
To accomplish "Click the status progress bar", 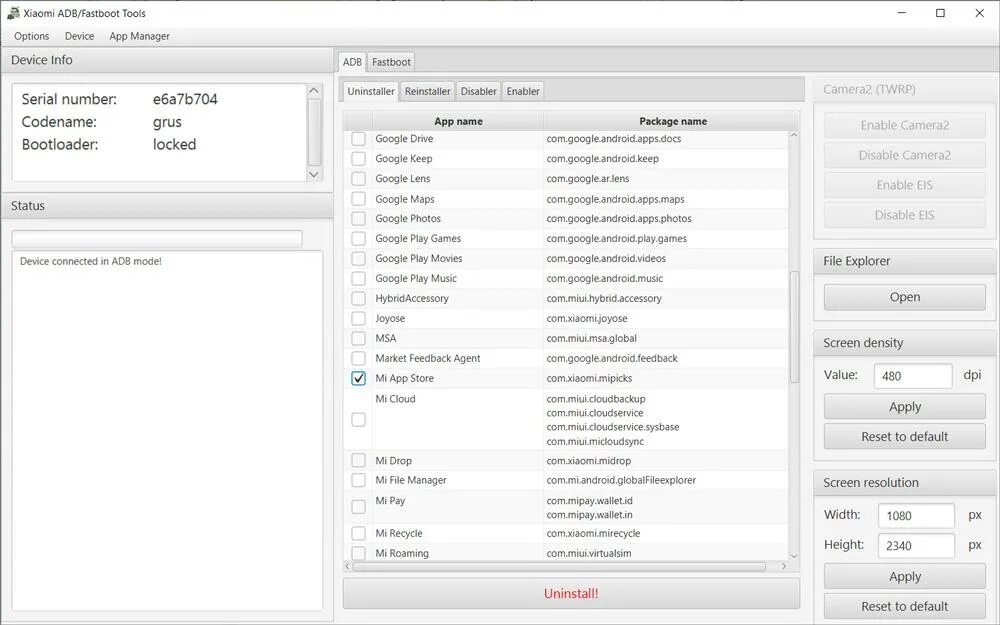I will 157,239.
